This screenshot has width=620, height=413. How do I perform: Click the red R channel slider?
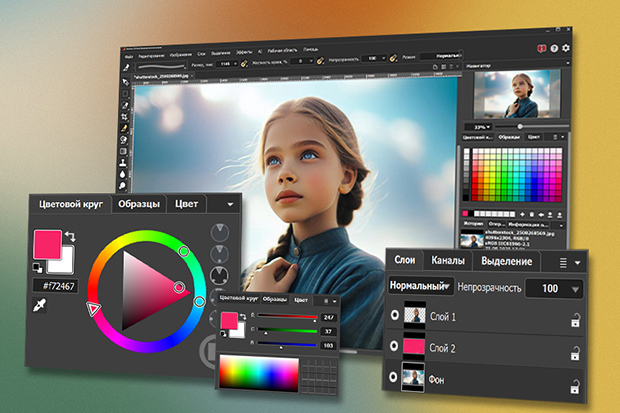(287, 317)
